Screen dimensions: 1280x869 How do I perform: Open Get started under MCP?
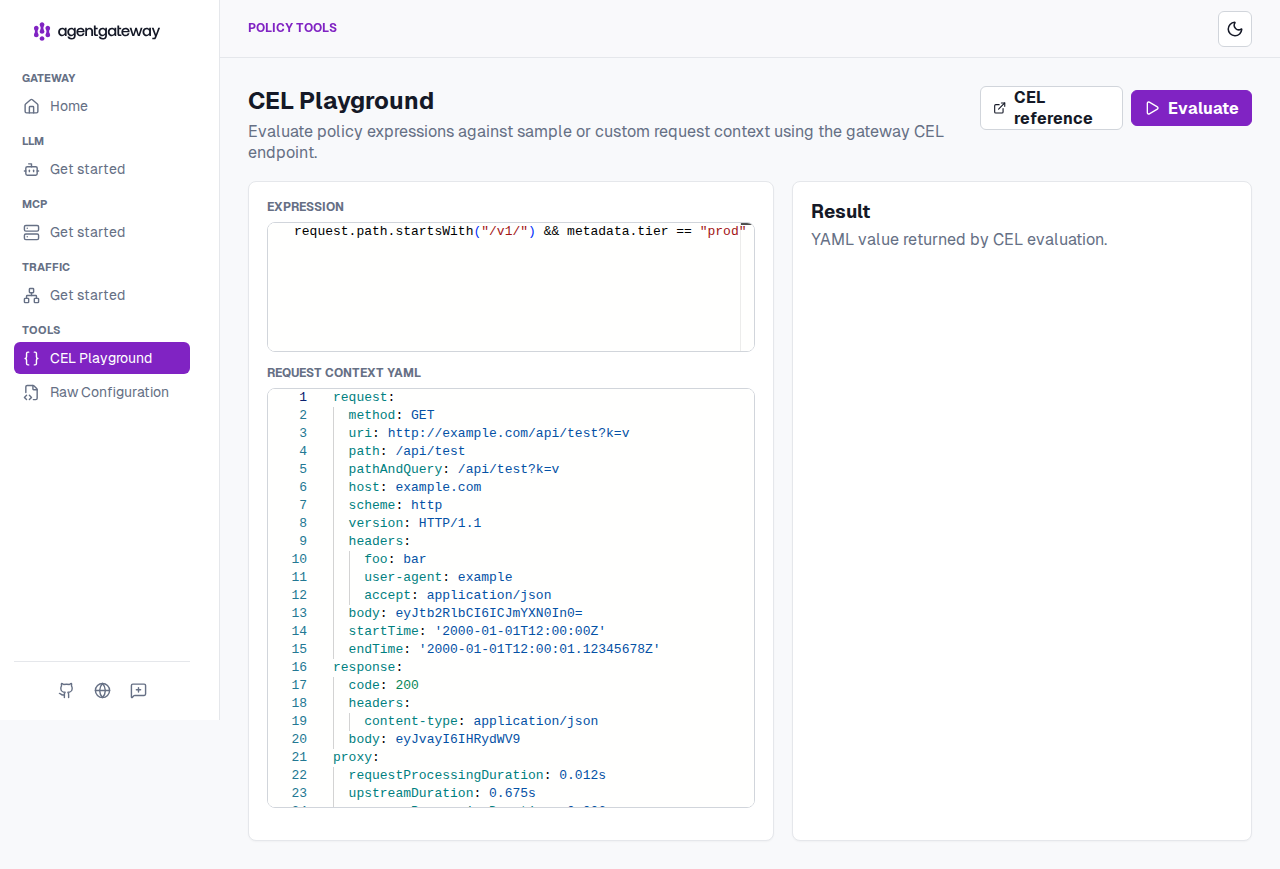pyautogui.click(x=102, y=232)
